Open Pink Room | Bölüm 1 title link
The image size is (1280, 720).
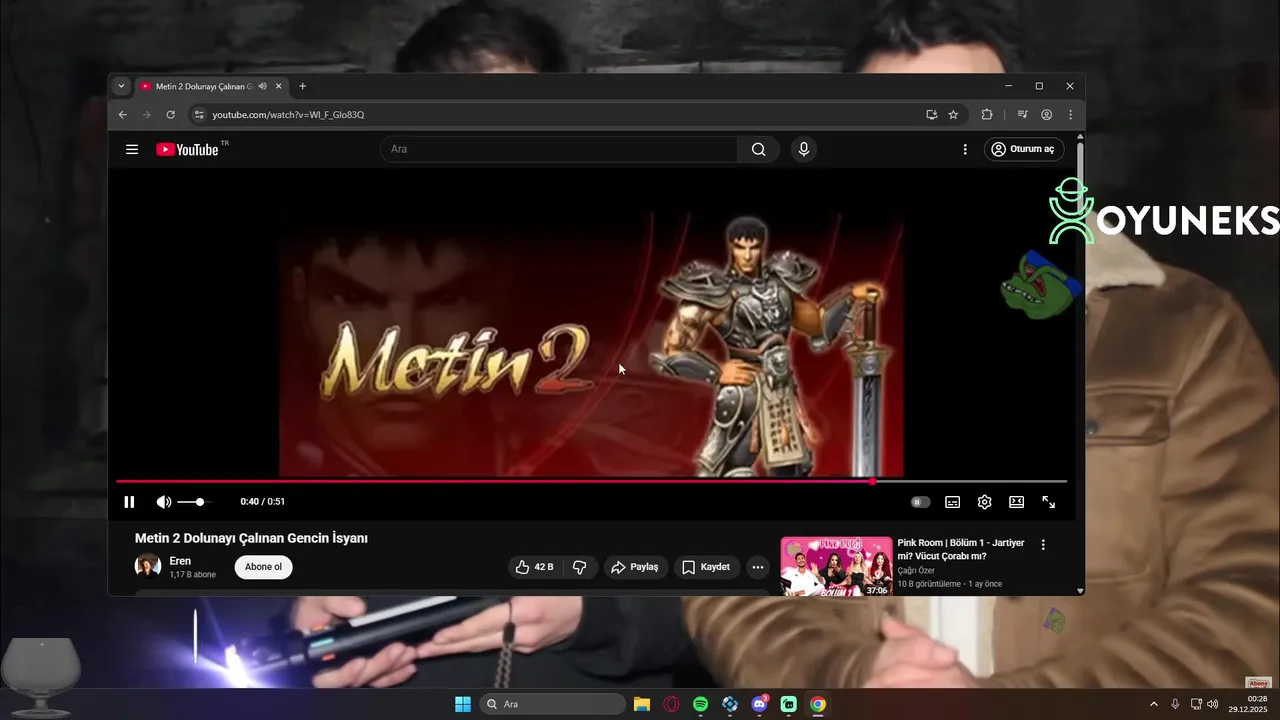(961, 549)
